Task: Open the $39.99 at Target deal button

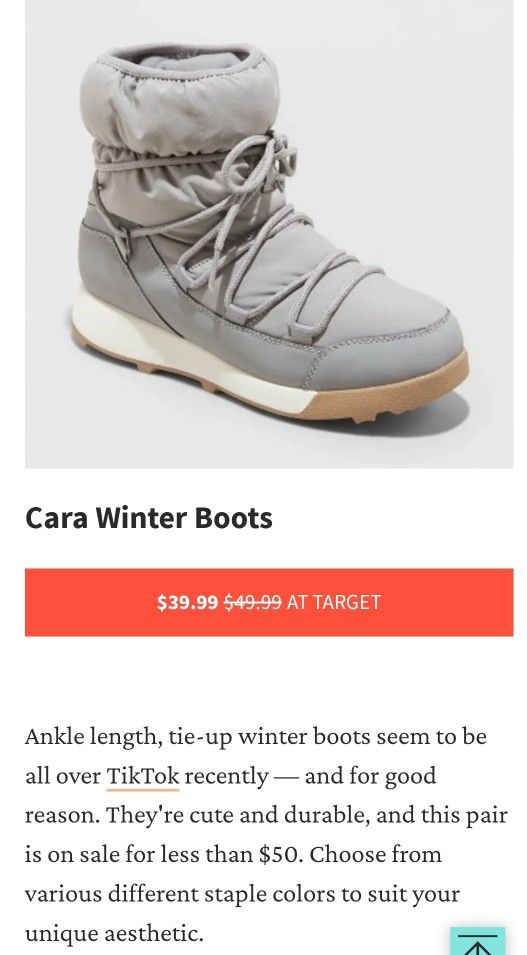Action: (x=269, y=602)
